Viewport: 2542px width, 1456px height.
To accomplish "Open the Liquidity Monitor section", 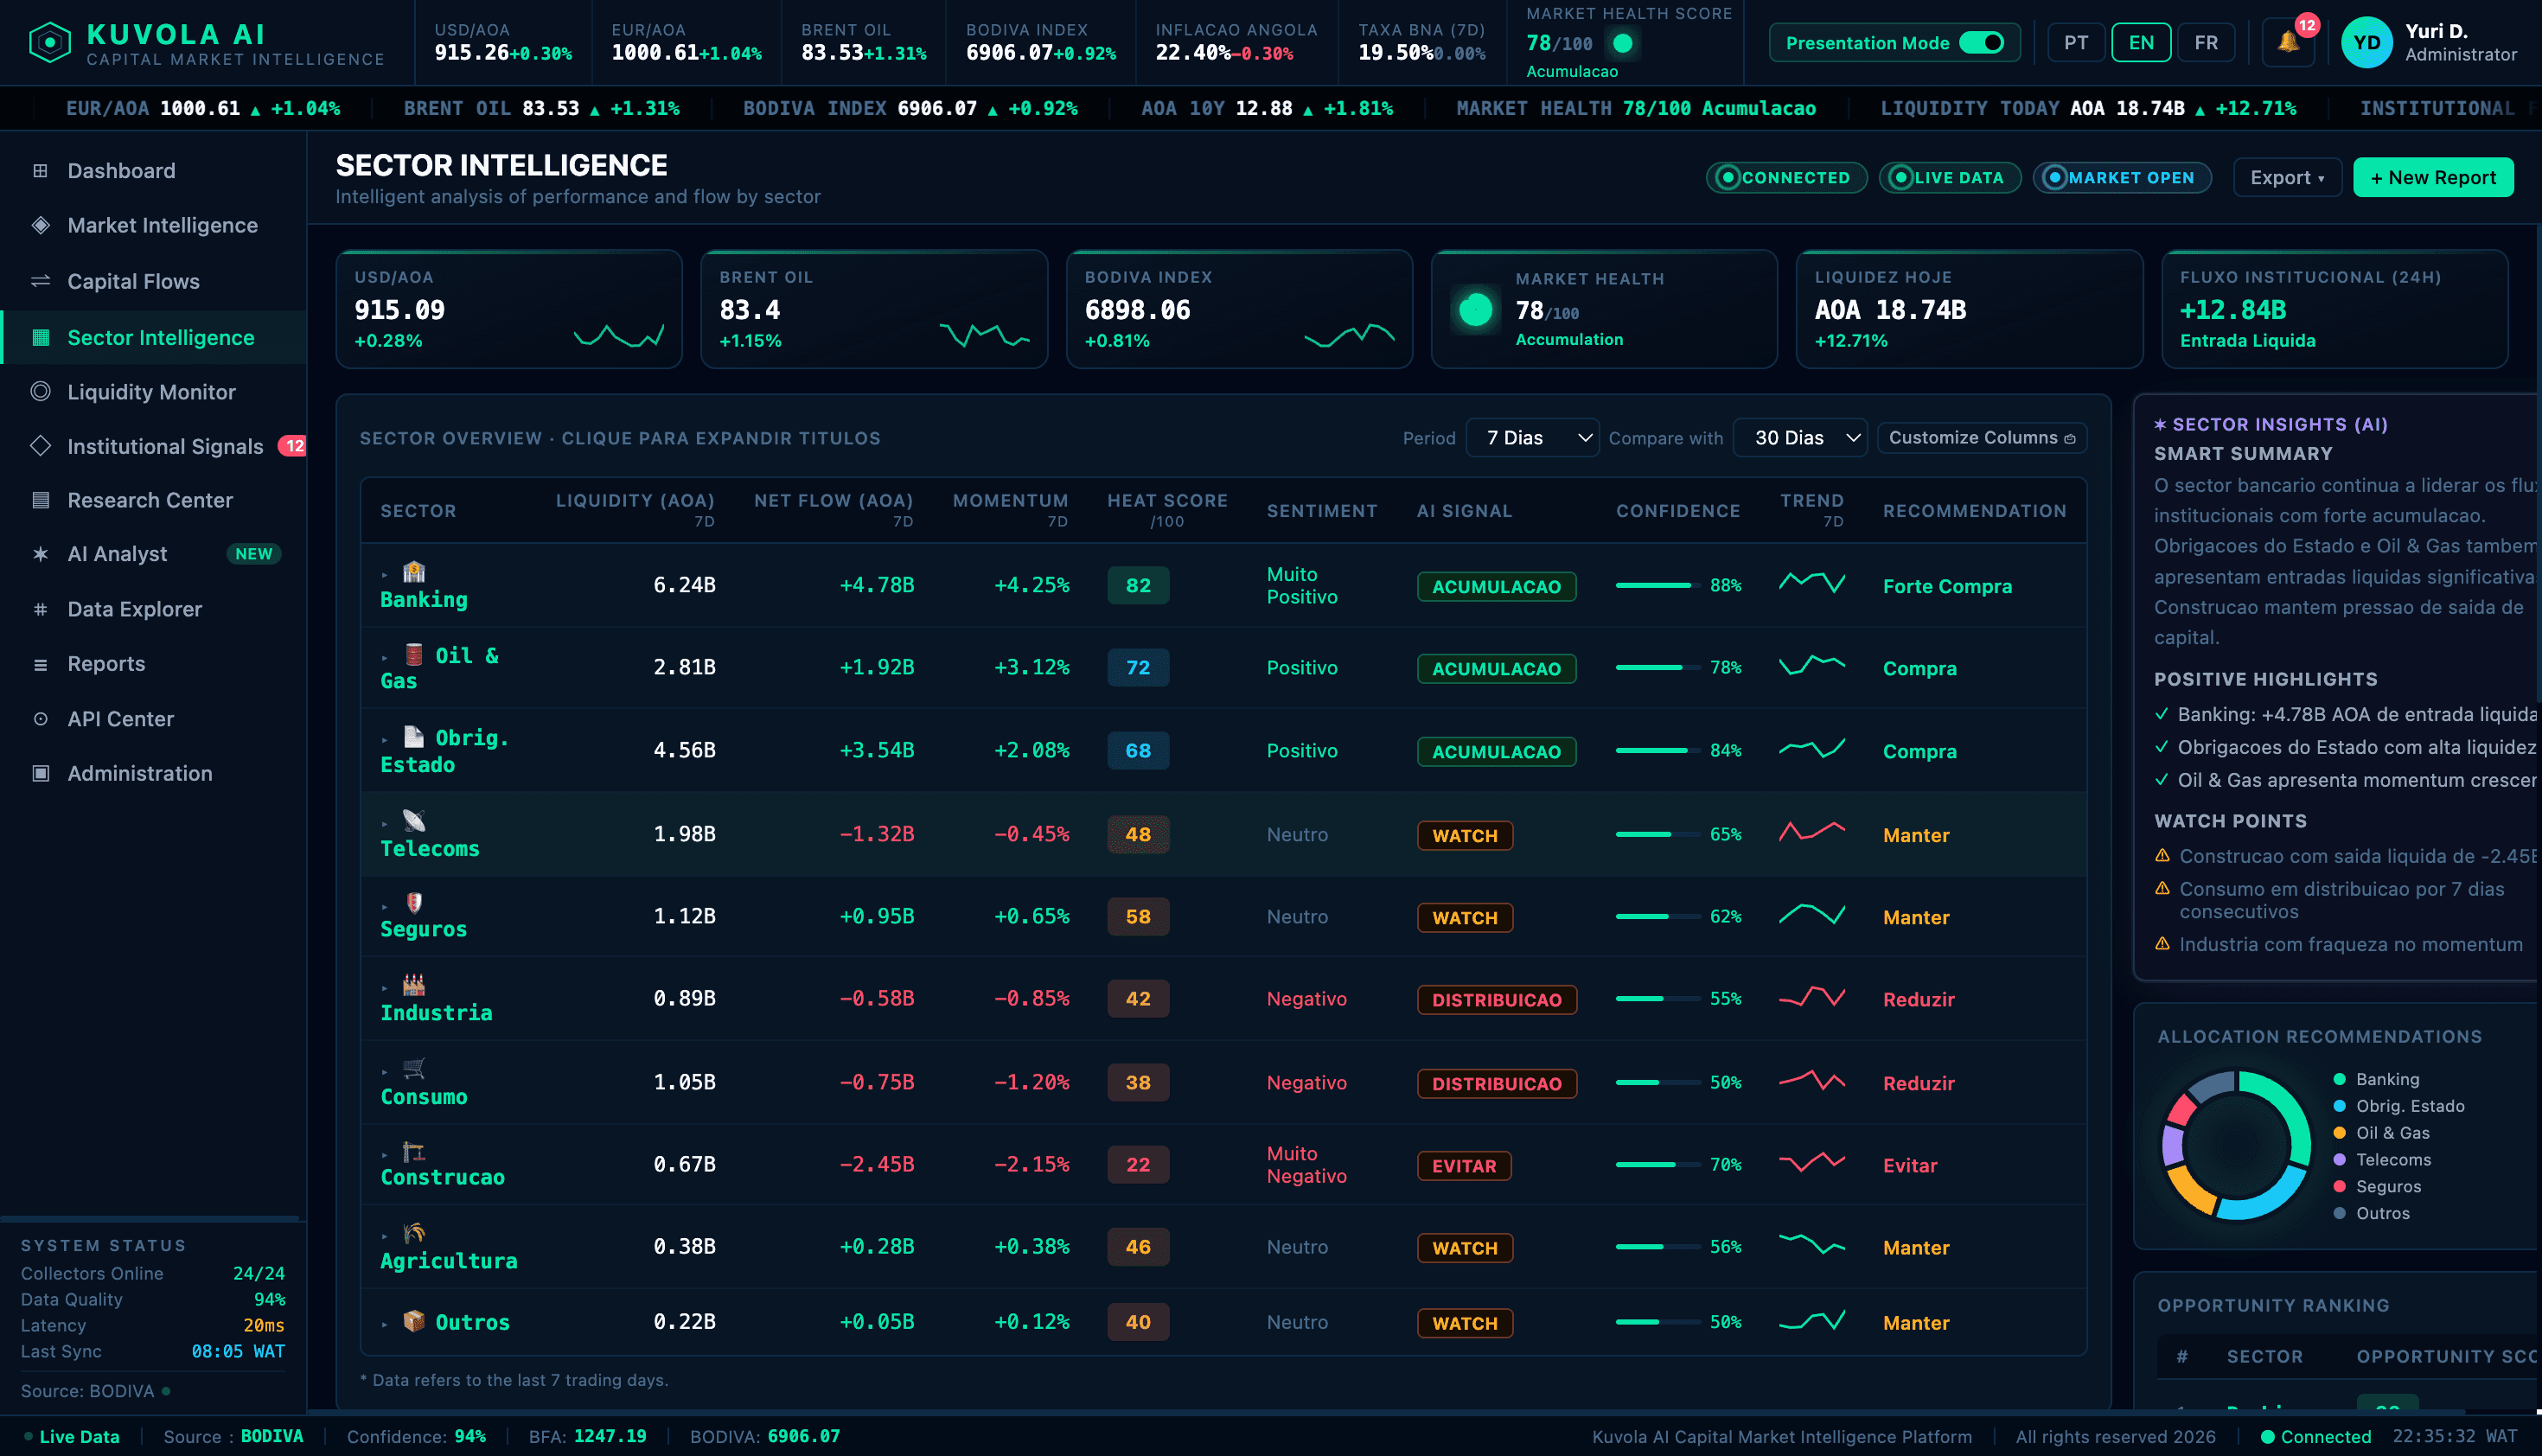I will (x=153, y=391).
